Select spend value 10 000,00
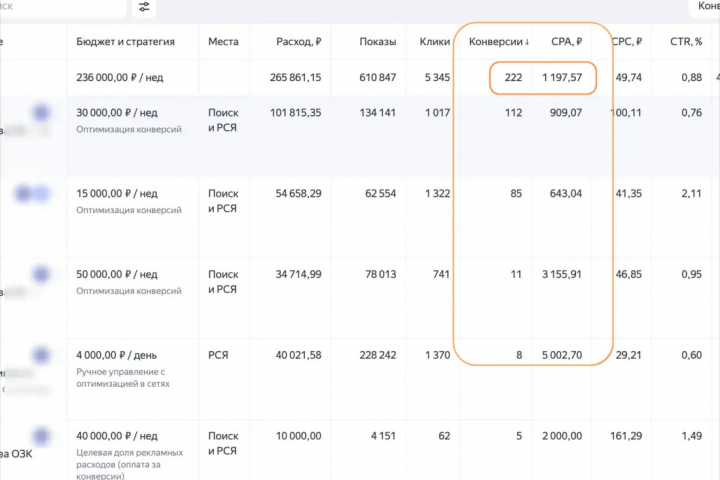Image resolution: width=720 pixels, height=480 pixels. (x=298, y=436)
